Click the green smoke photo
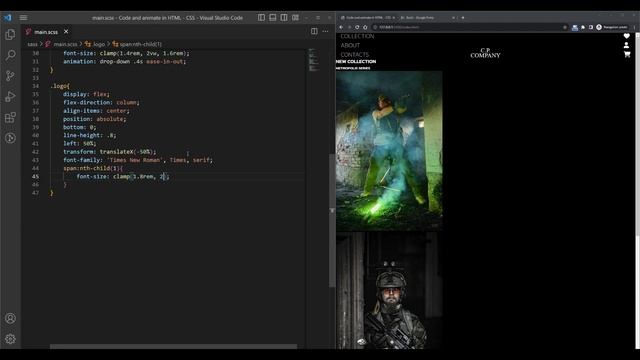The width and height of the screenshot is (640, 360). point(389,151)
